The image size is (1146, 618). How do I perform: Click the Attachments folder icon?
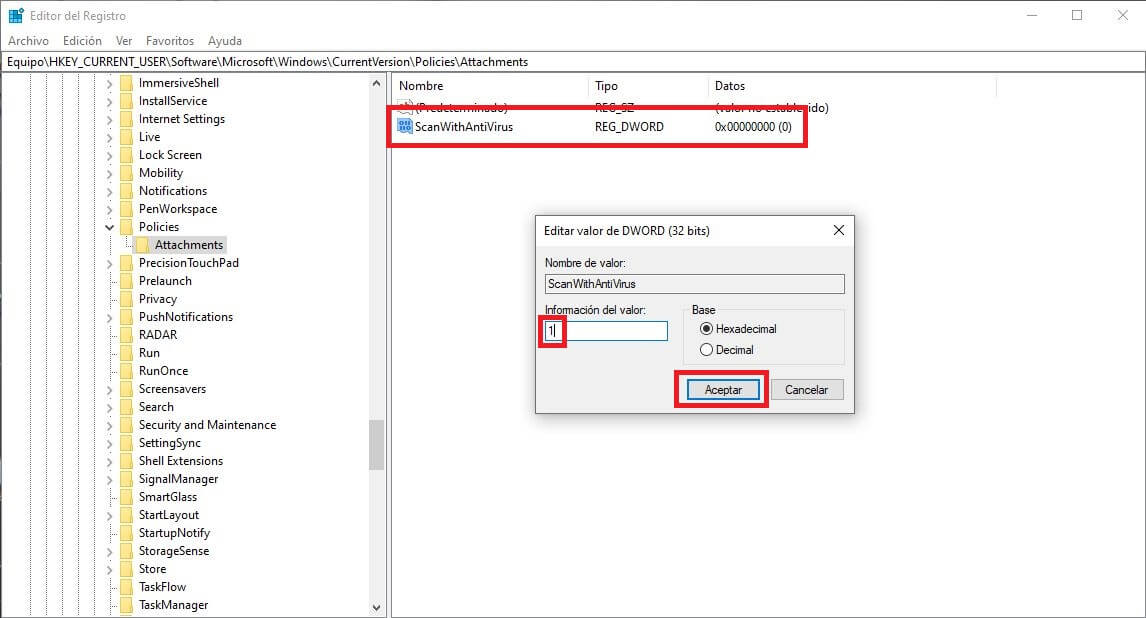(x=142, y=245)
